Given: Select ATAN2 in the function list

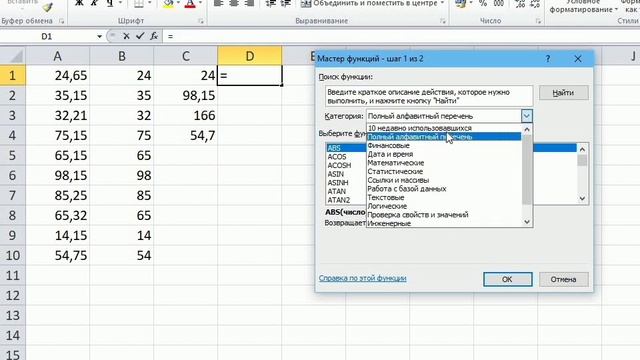Looking at the screenshot, I should click(x=339, y=200).
